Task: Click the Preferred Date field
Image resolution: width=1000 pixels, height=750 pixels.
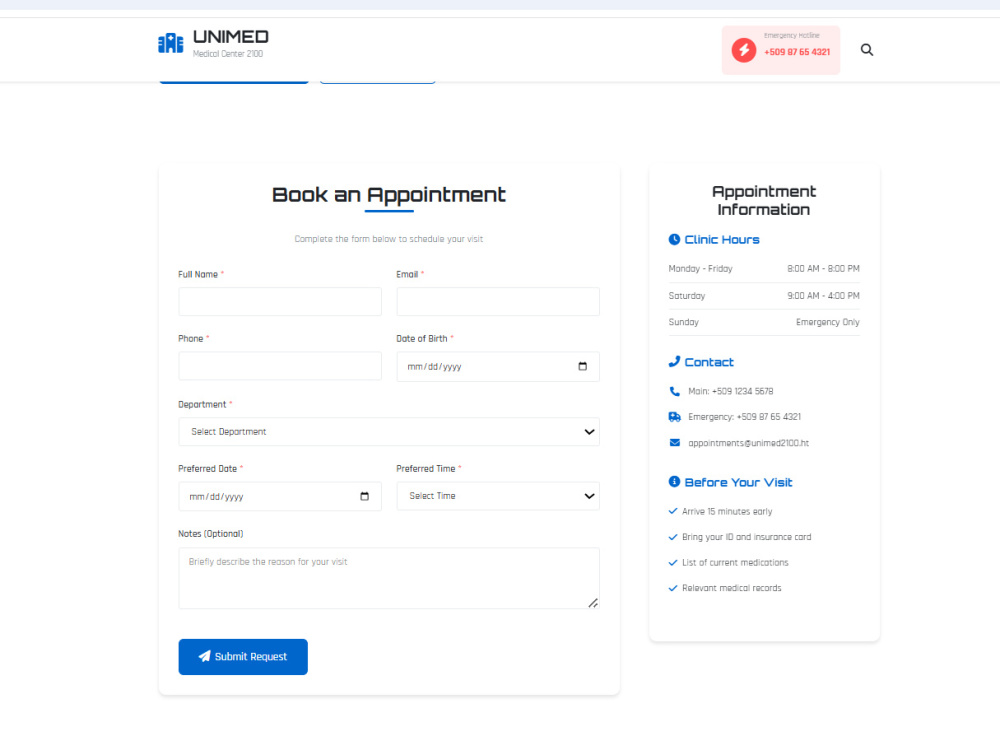Action: [x=280, y=496]
